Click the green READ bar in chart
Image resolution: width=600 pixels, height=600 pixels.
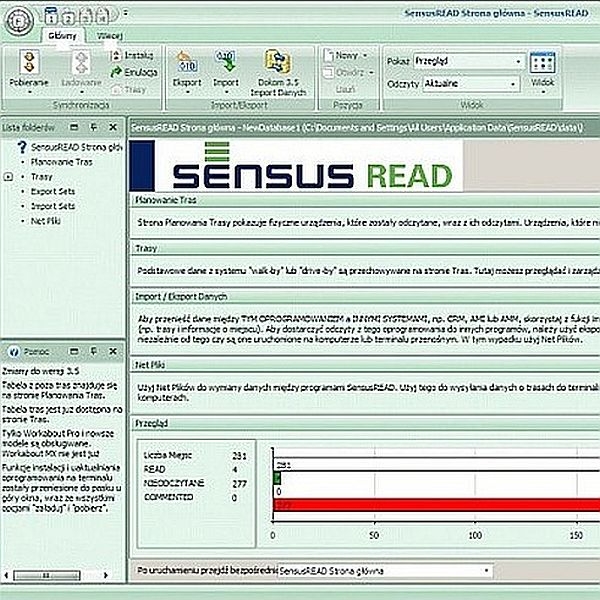[x=277, y=478]
